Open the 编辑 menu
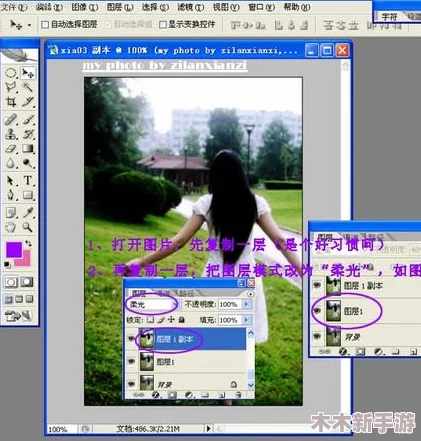421x441 pixels. click(49, 7)
